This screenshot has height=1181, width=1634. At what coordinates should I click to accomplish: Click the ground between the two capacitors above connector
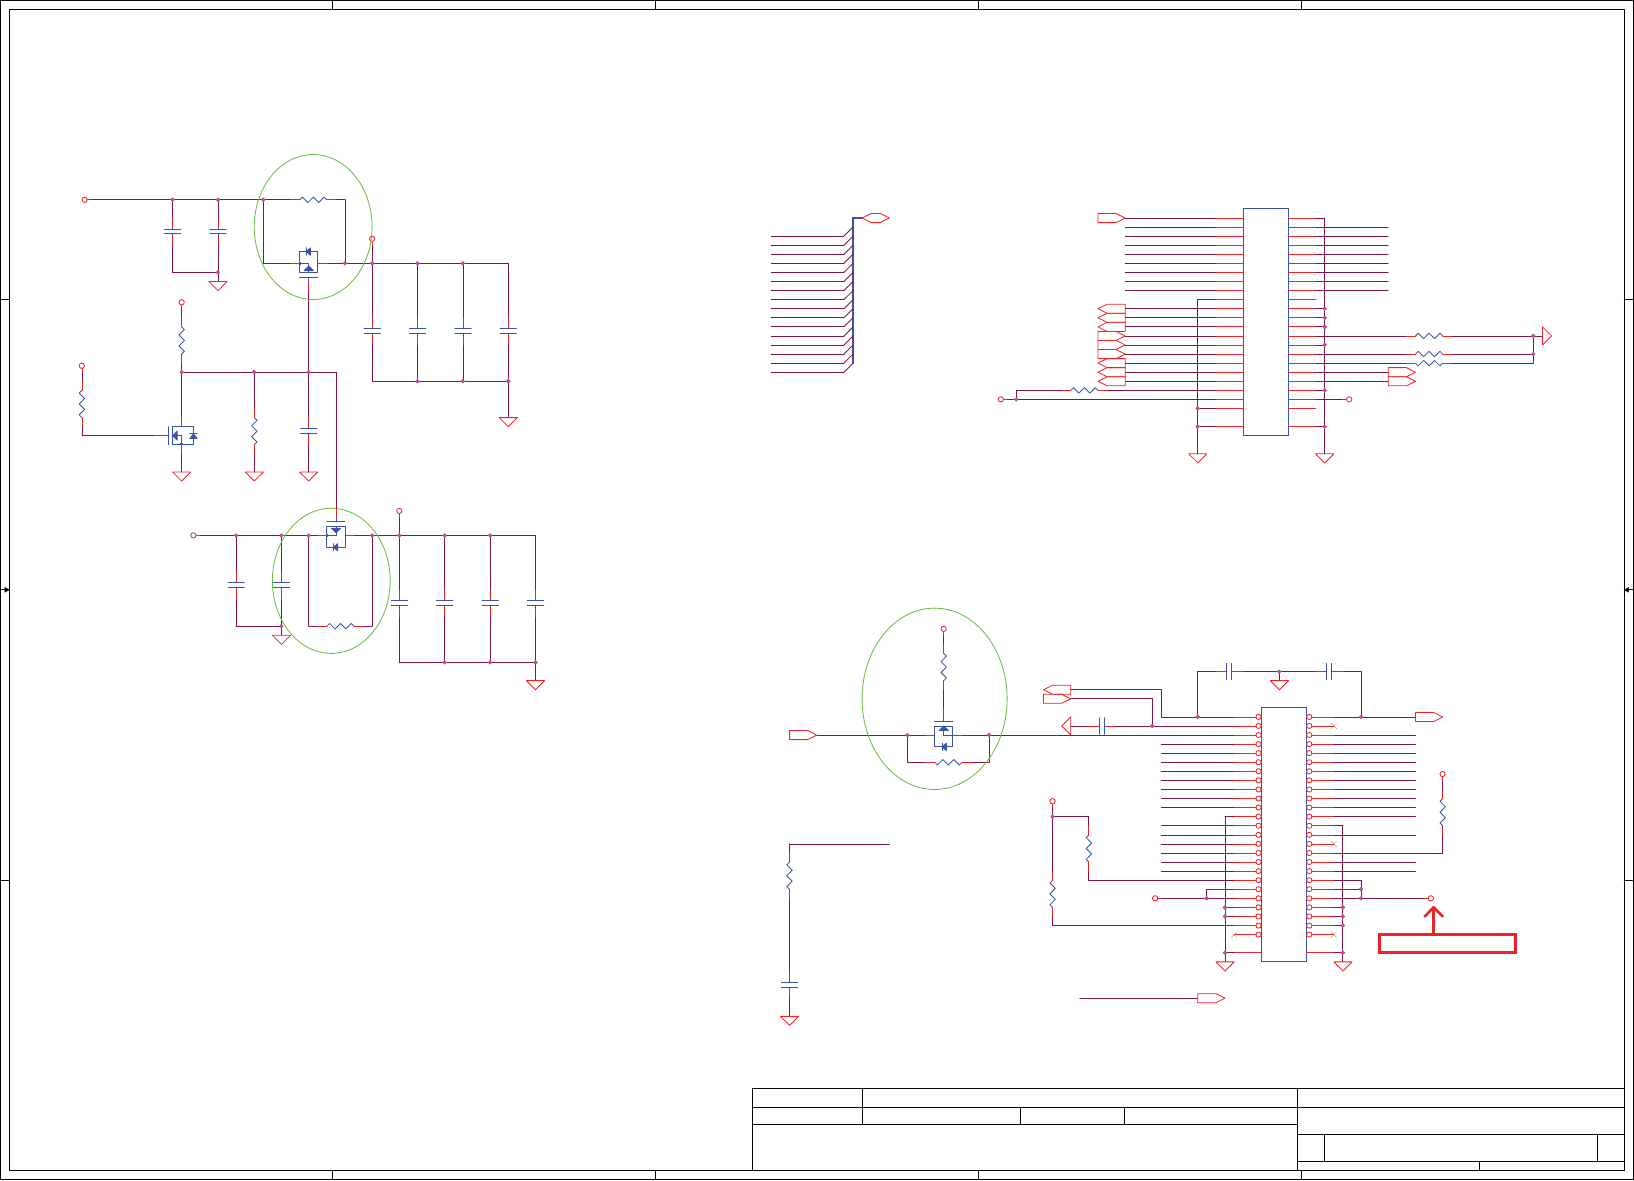[1279, 685]
